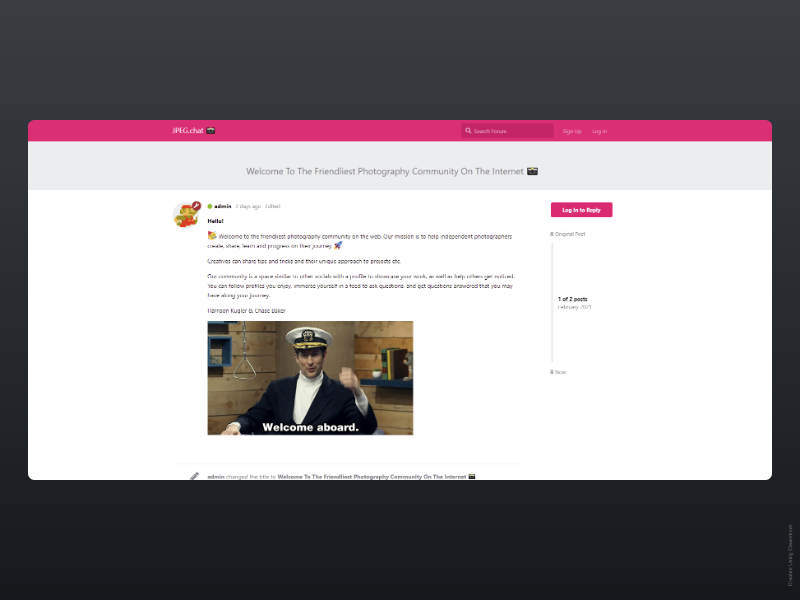This screenshot has height=600, width=800.
Task: Click the green online status dot
Action: [x=210, y=206]
